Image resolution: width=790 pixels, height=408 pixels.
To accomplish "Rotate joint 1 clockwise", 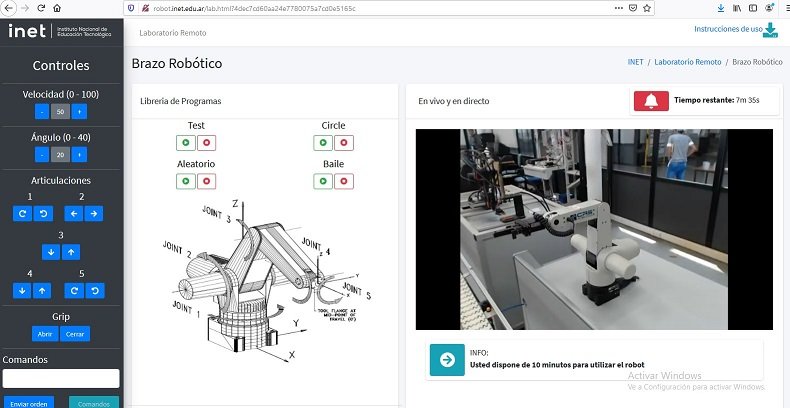I will tap(23, 213).
